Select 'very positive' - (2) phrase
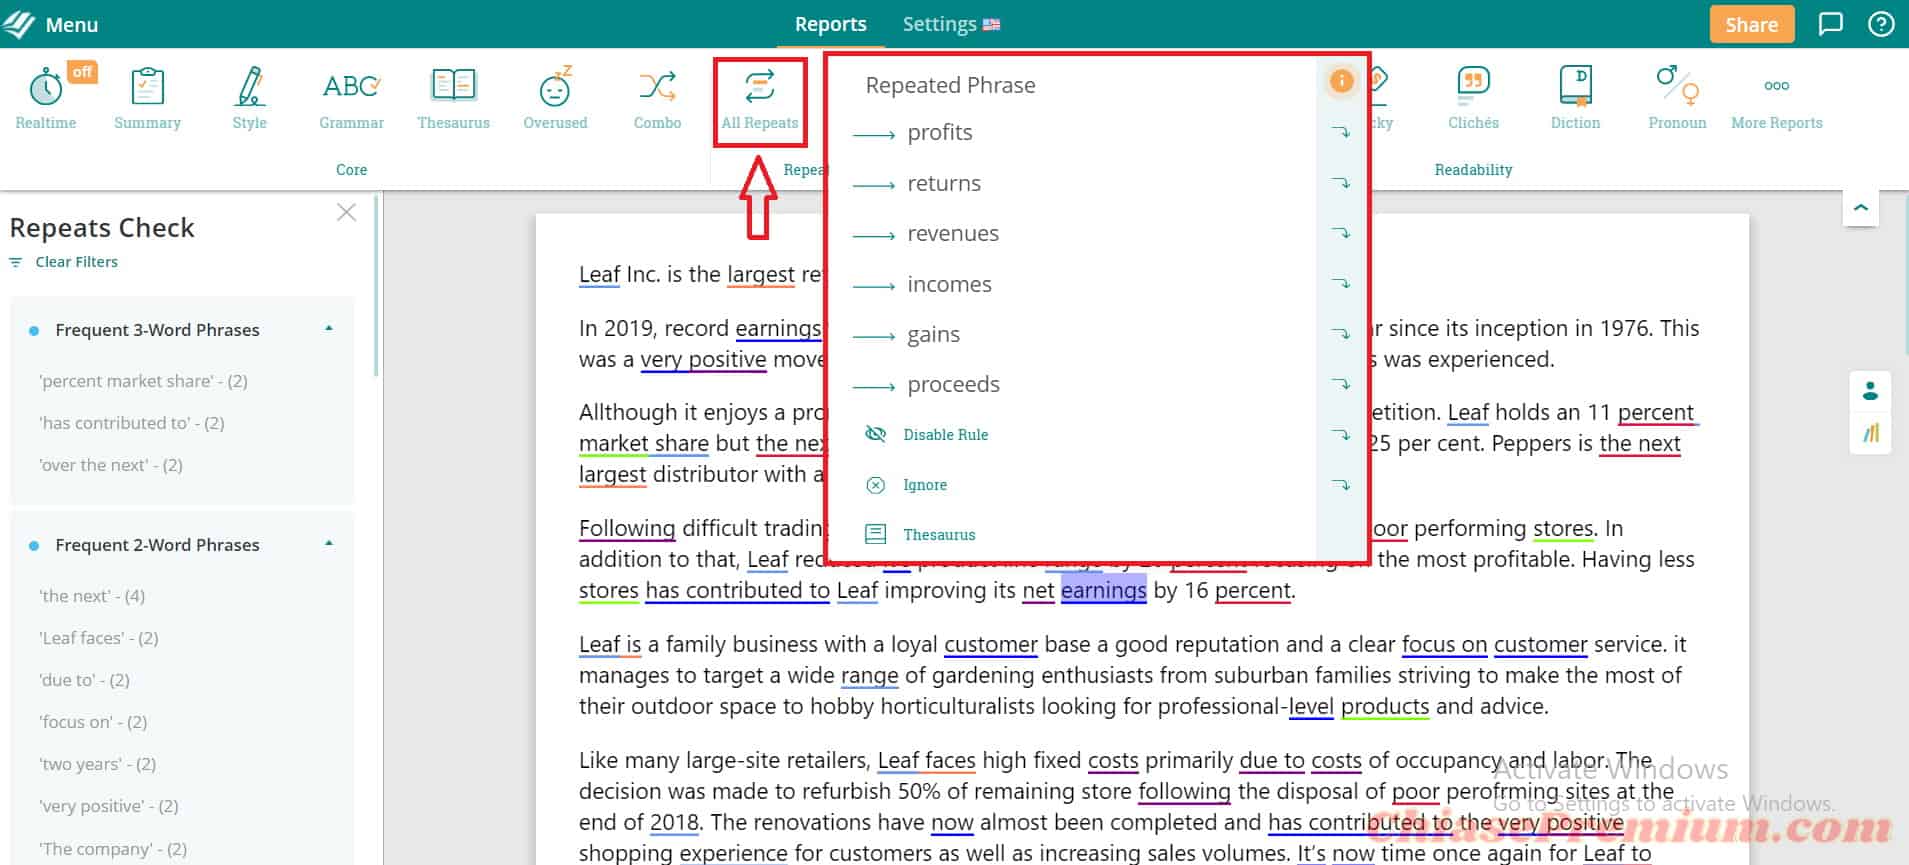This screenshot has height=865, width=1909. coord(108,806)
